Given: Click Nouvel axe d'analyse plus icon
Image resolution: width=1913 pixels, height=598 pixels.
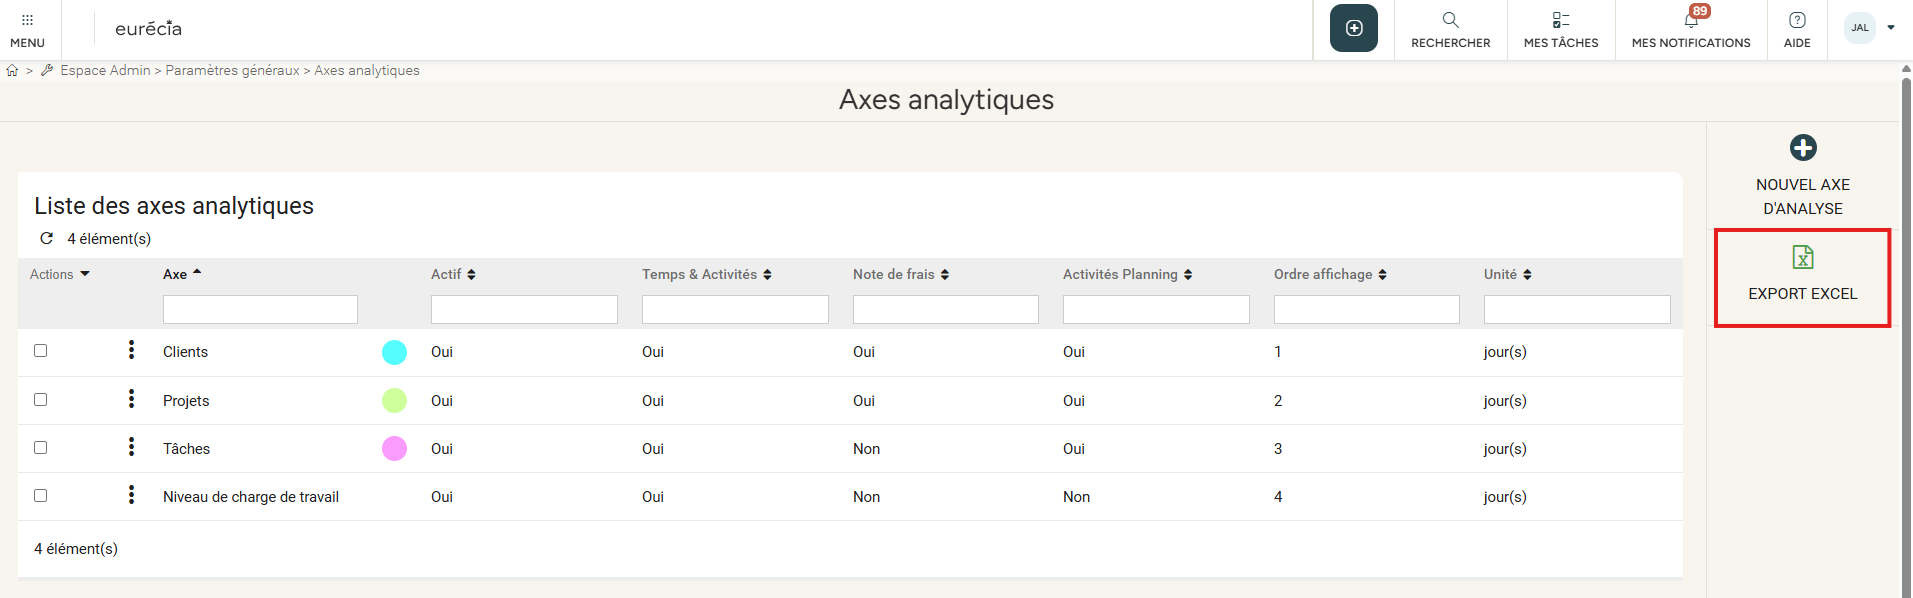Looking at the screenshot, I should [x=1802, y=148].
